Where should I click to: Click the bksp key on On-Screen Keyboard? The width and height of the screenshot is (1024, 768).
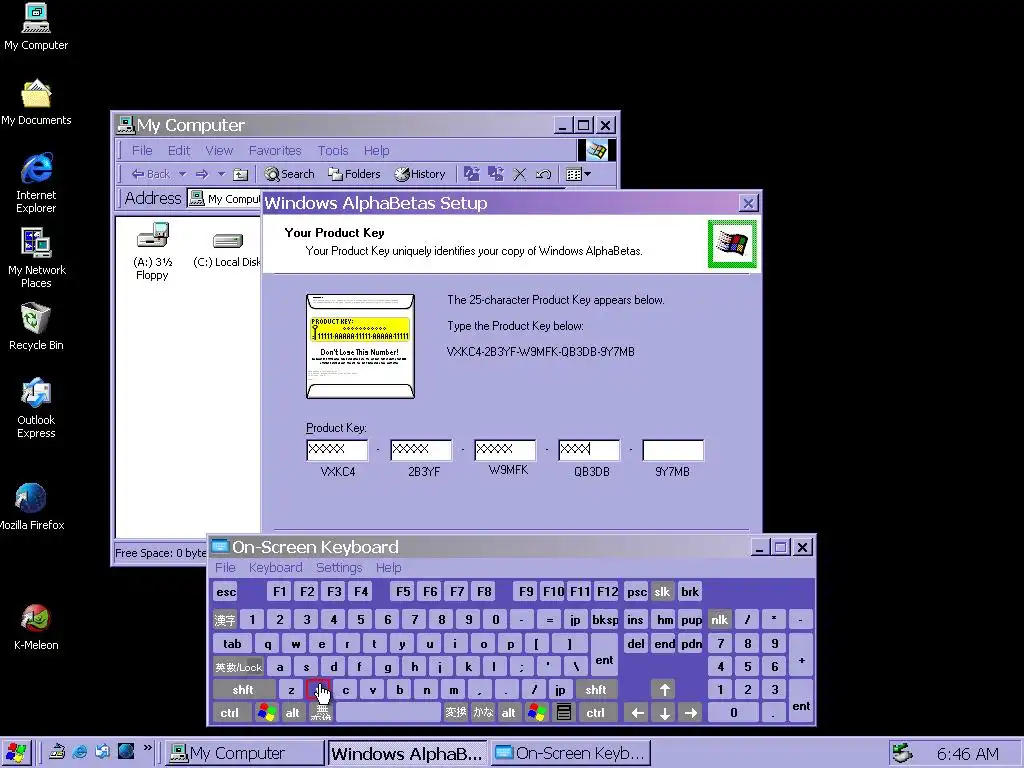click(605, 620)
